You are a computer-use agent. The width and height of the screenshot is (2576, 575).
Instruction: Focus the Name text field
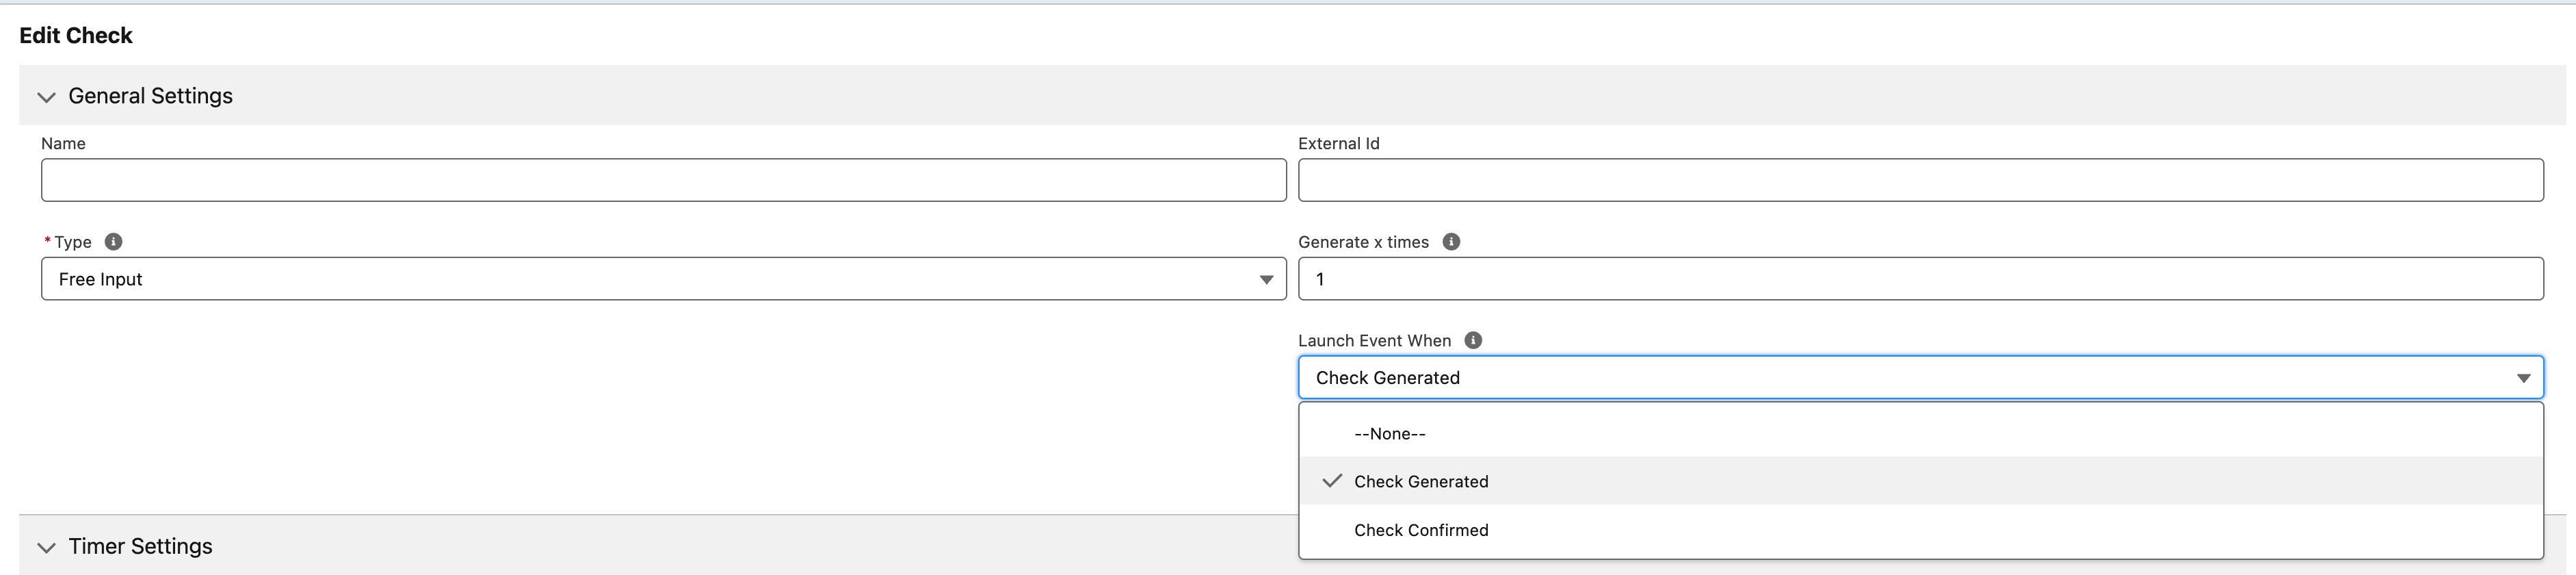pyautogui.click(x=663, y=180)
